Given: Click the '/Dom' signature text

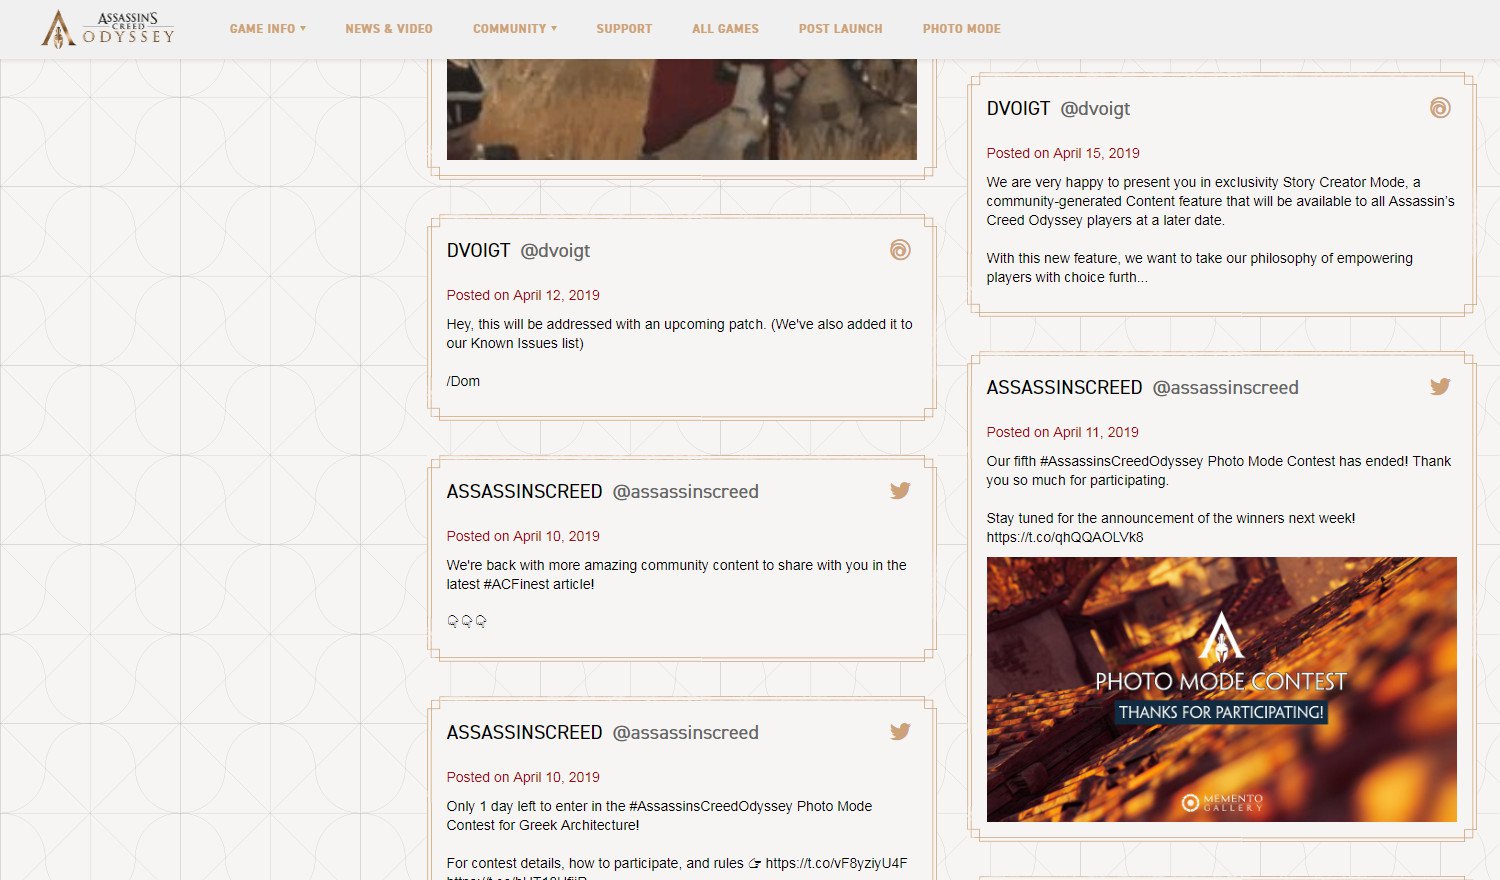Looking at the screenshot, I should tap(463, 381).
